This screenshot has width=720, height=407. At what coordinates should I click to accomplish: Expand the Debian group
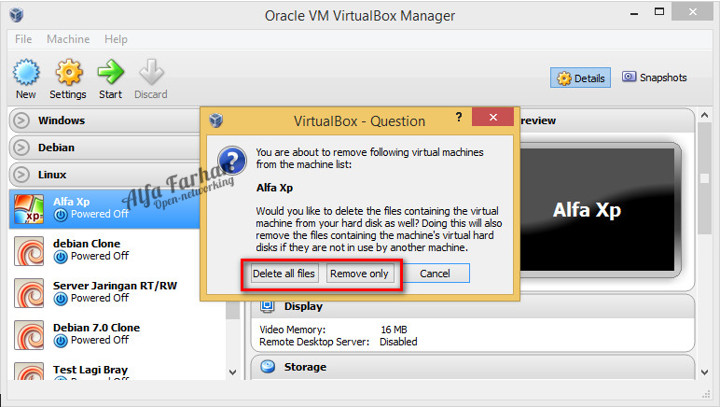click(21, 147)
